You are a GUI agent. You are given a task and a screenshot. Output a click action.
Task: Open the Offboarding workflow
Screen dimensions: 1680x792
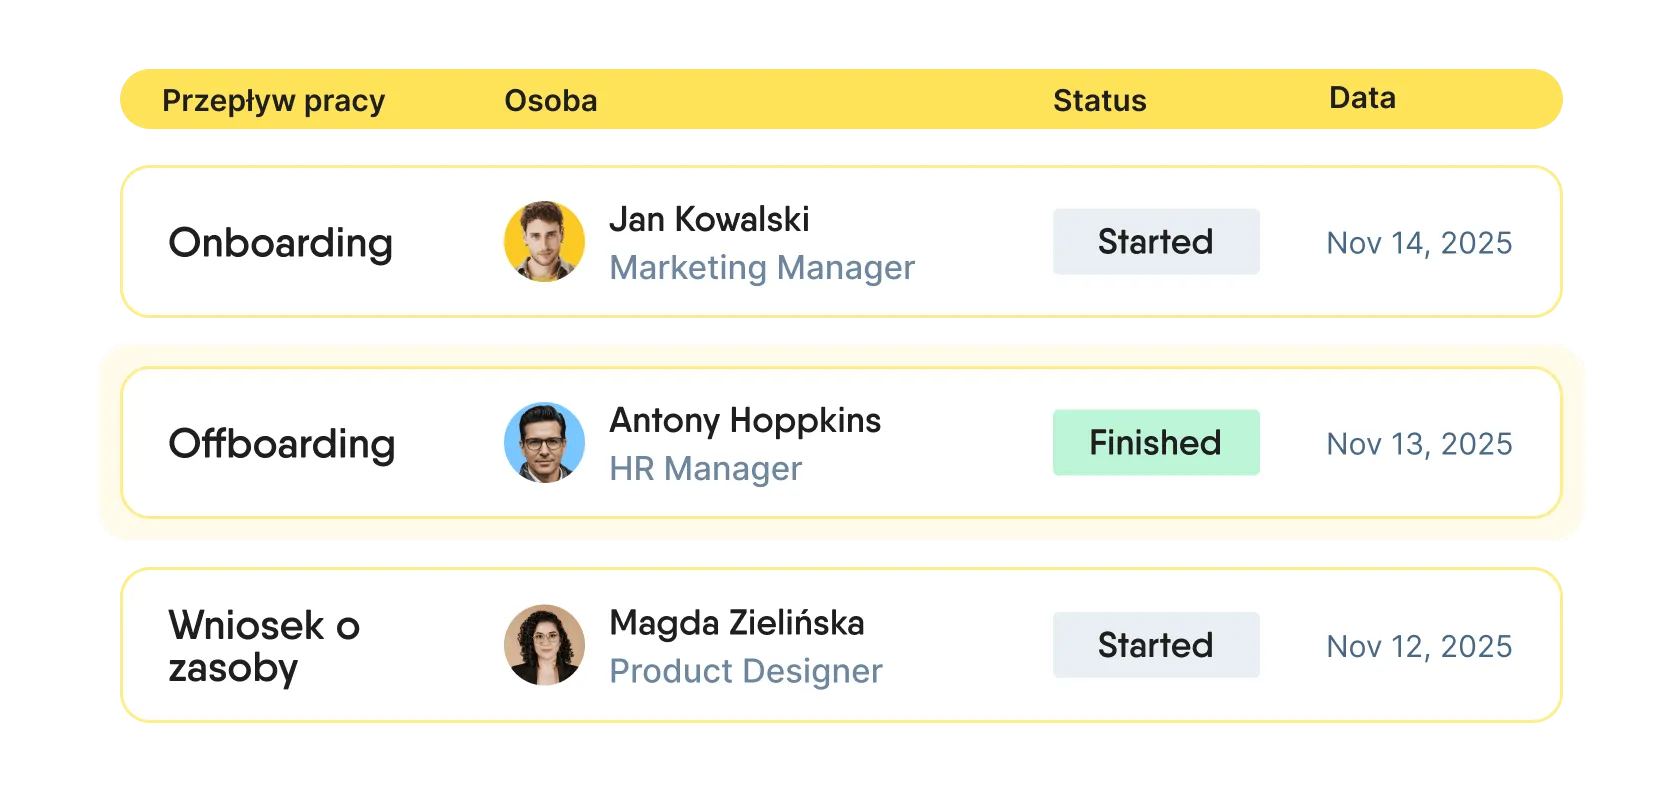click(x=281, y=444)
